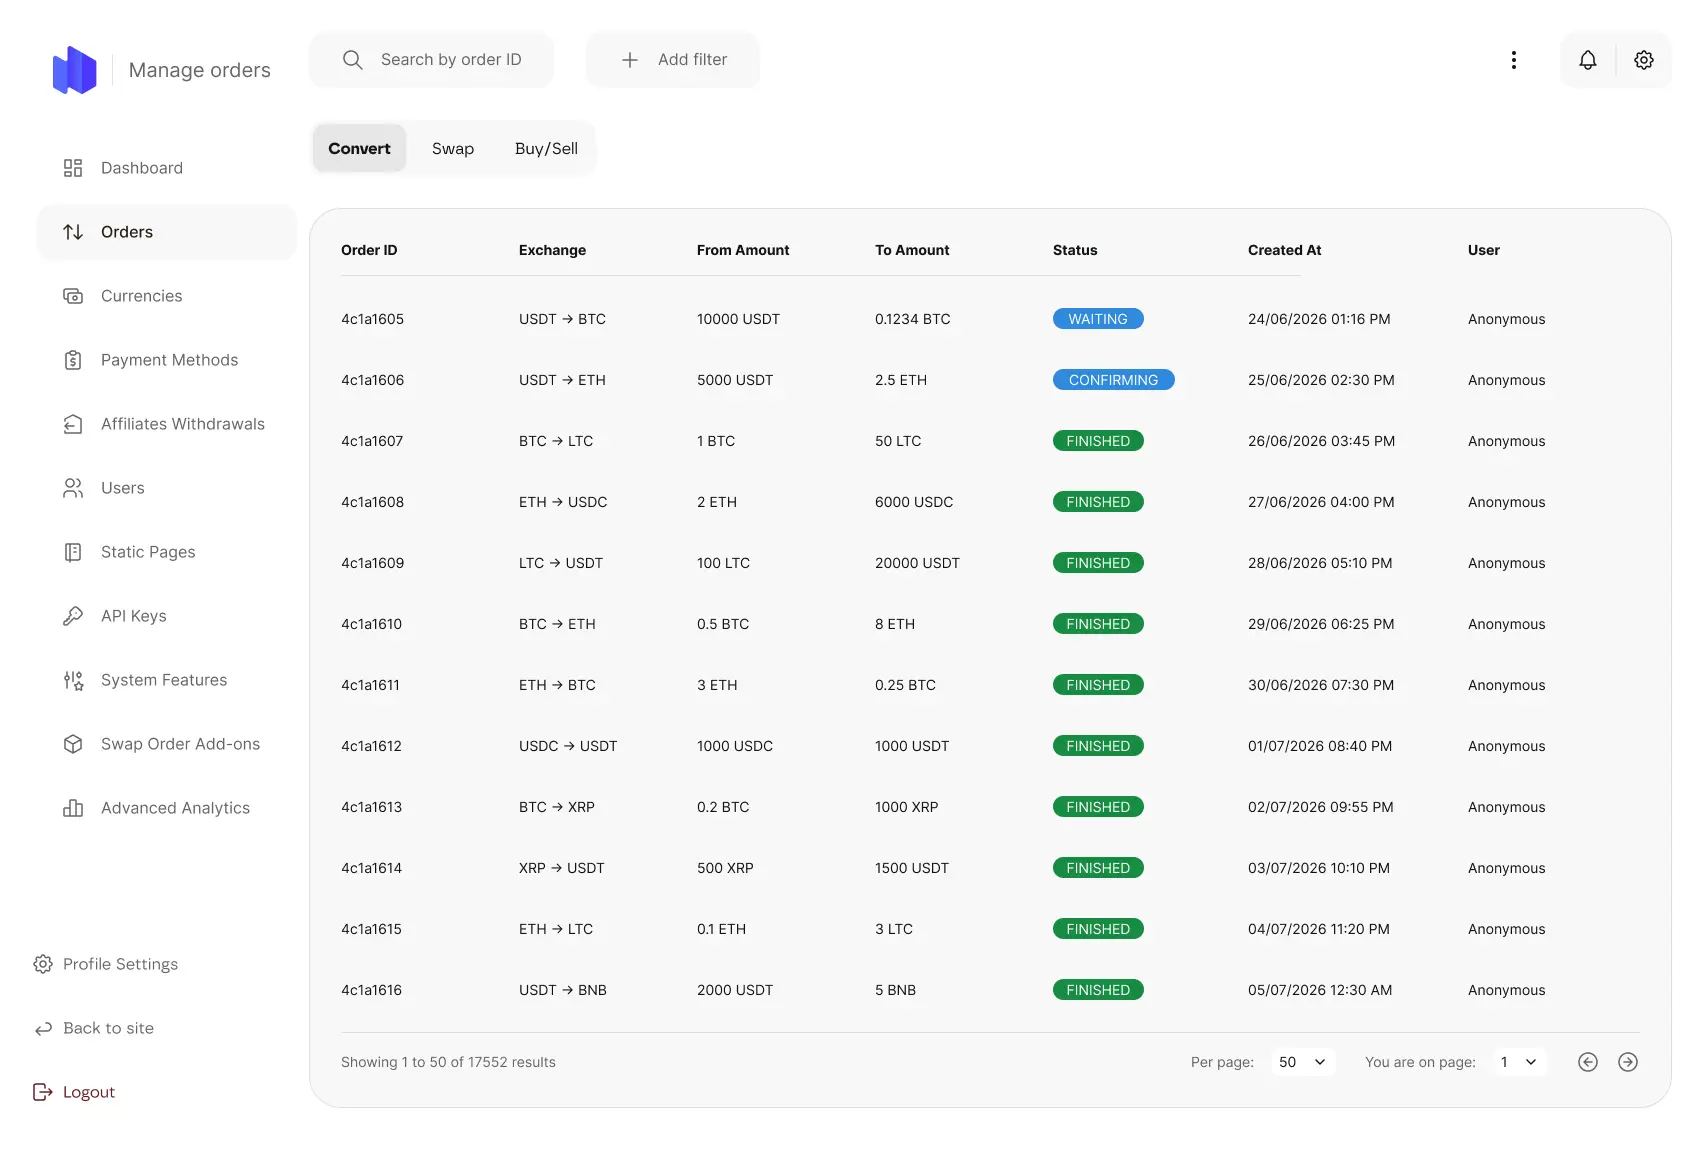Image resolution: width=1704 pixels, height=1152 pixels.
Task: Focus the Search by order ID field
Action: coord(431,60)
